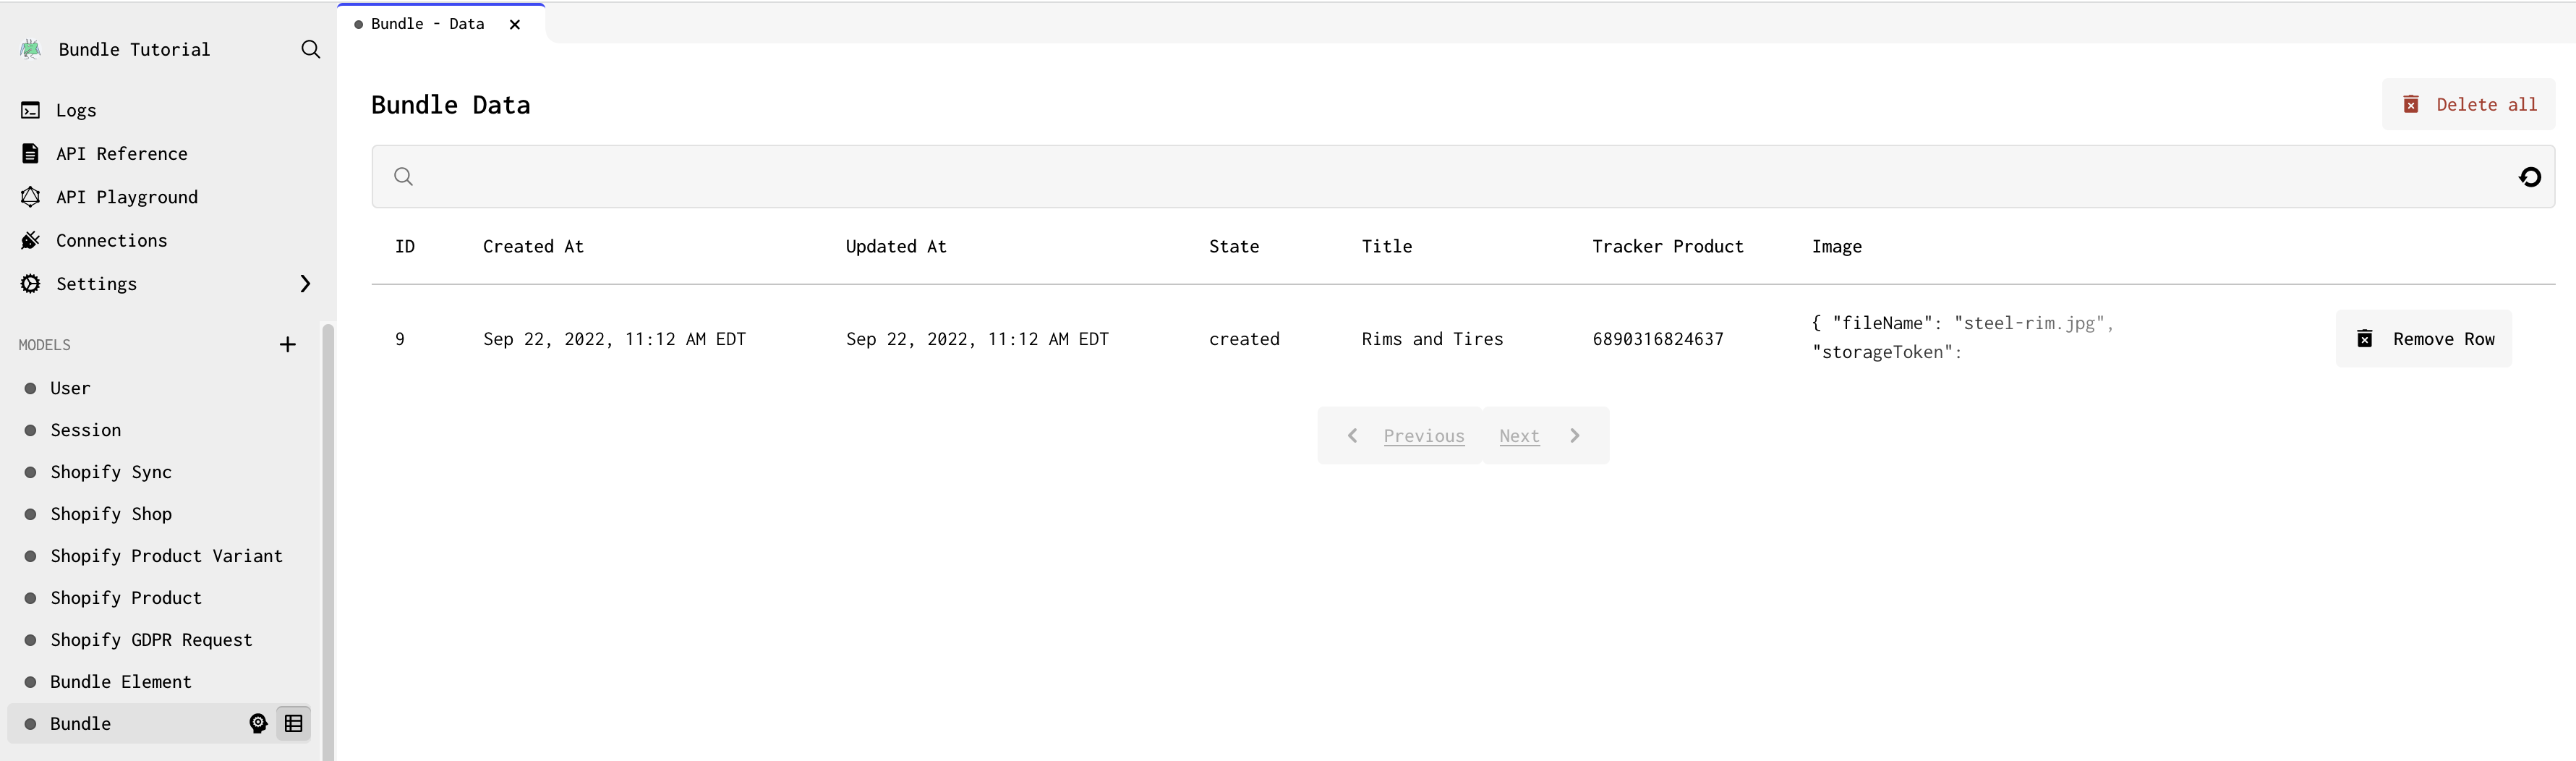The image size is (2576, 761).
Task: Click Delete all button
Action: coord(2468,105)
